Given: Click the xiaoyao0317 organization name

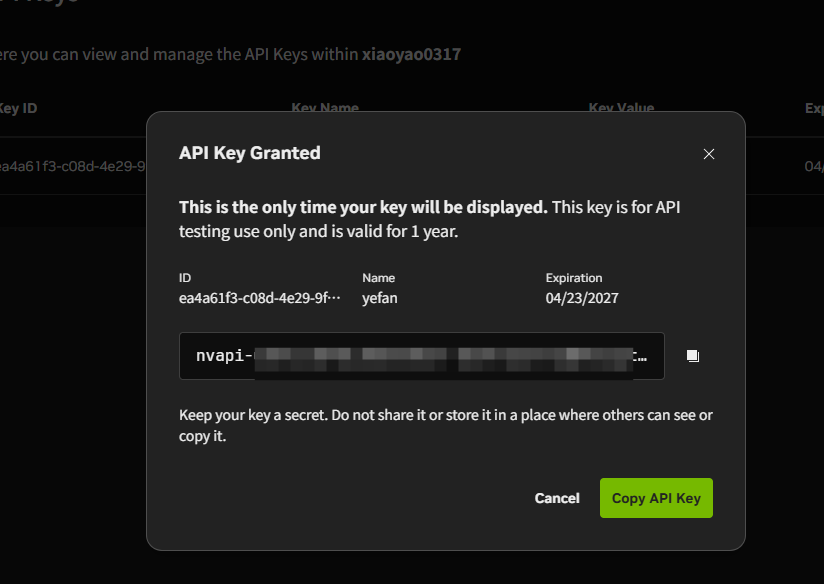Looking at the screenshot, I should 411,54.
